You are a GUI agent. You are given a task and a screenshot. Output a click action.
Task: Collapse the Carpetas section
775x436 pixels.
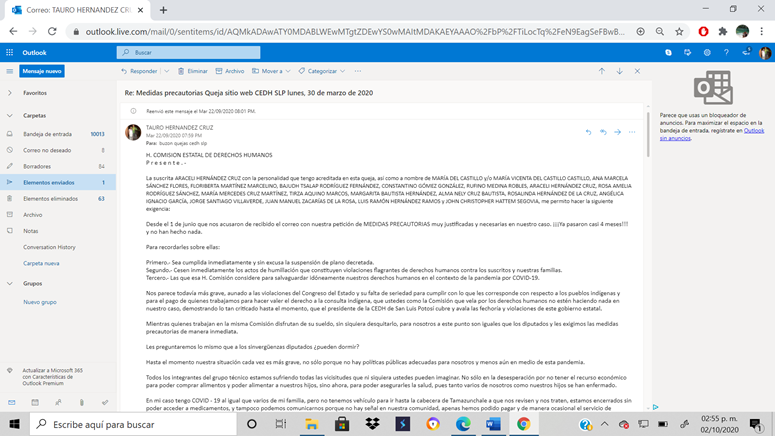tap(9, 116)
